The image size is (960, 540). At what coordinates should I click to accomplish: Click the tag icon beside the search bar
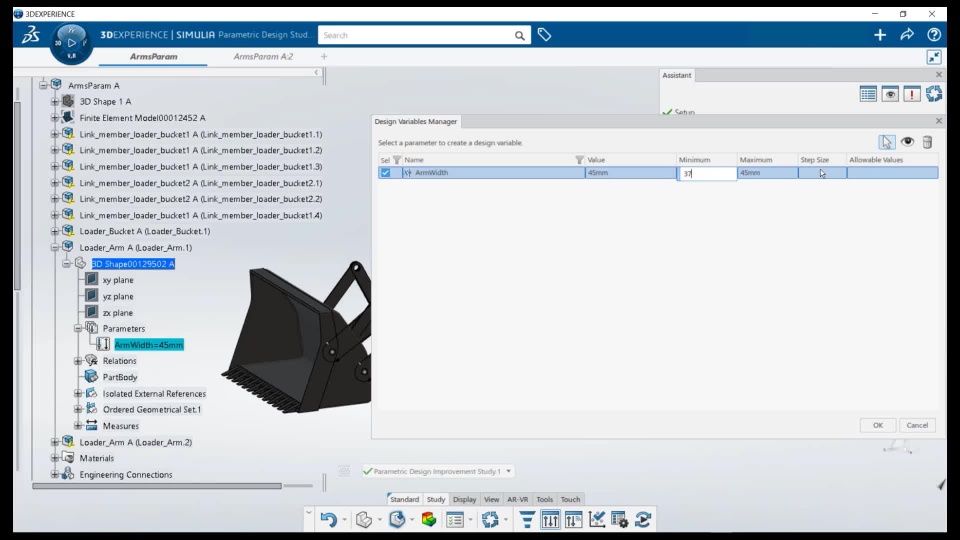pyautogui.click(x=544, y=35)
